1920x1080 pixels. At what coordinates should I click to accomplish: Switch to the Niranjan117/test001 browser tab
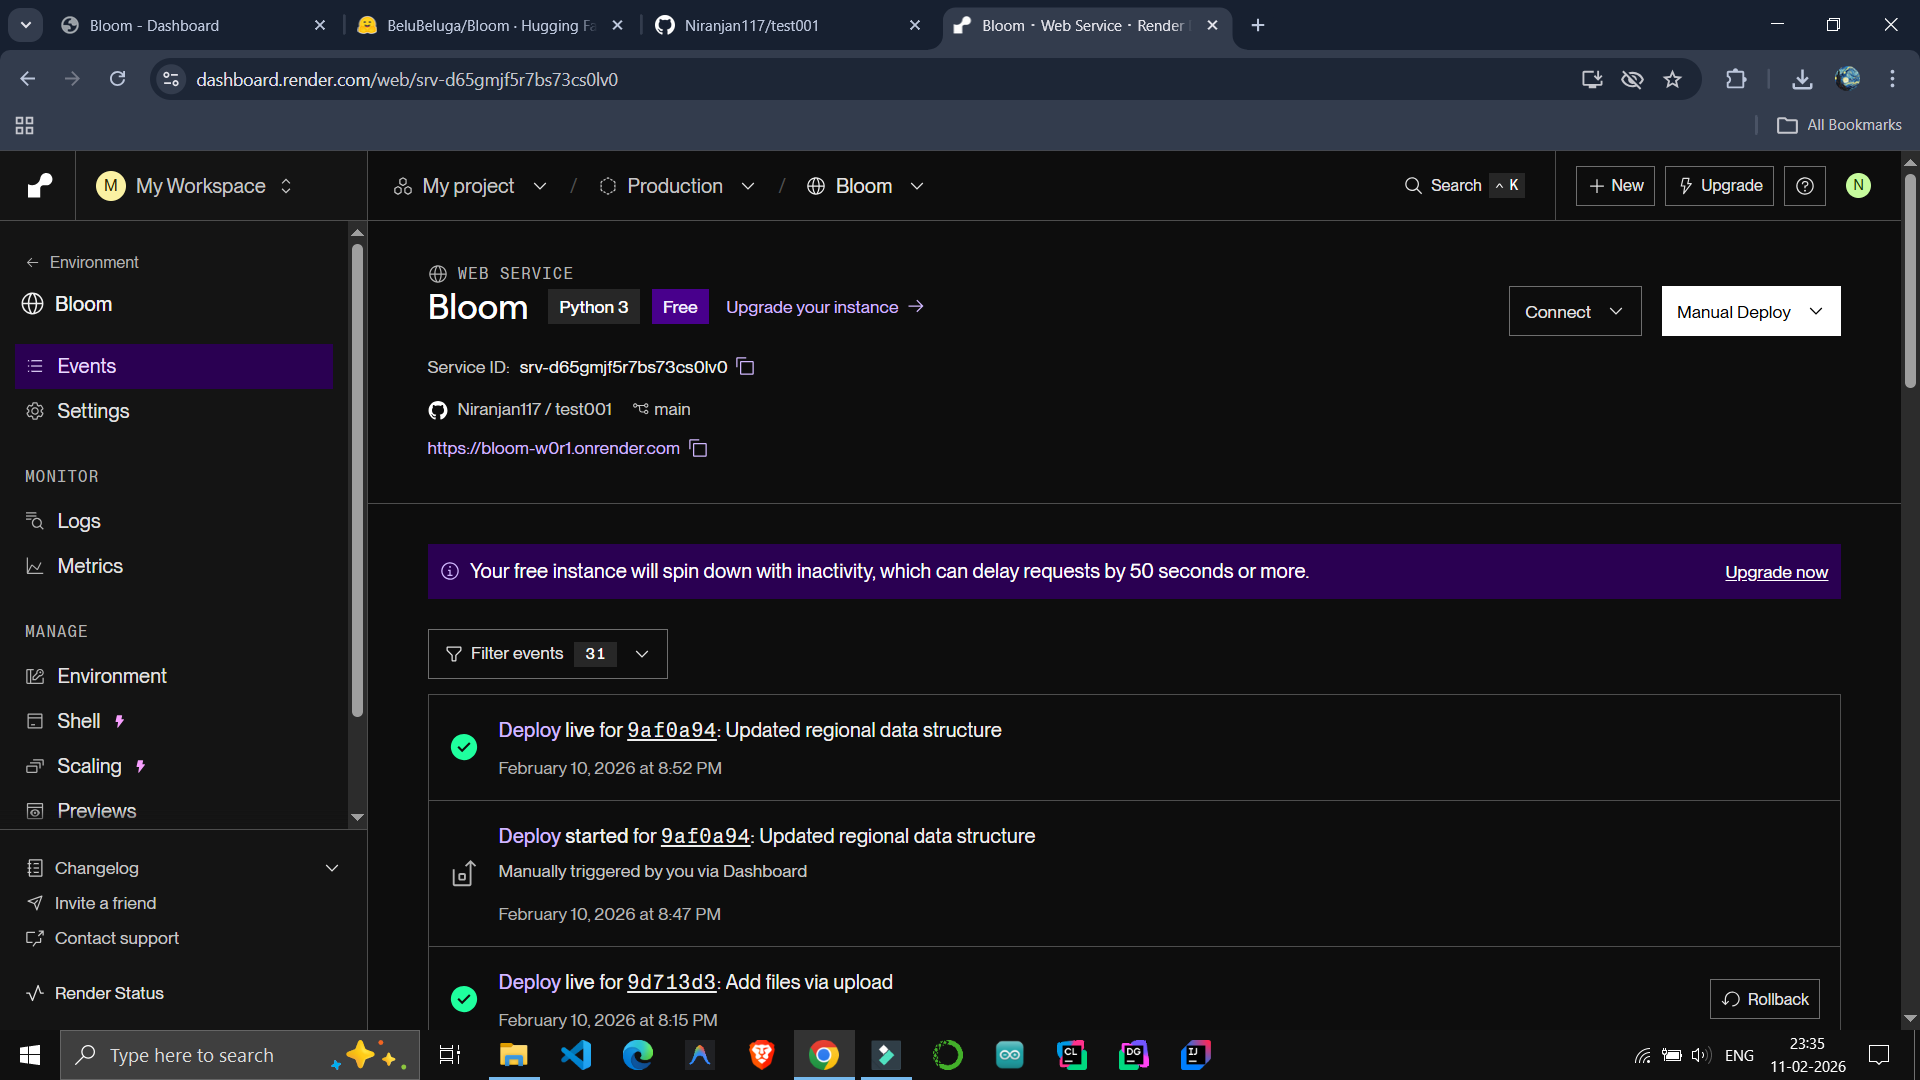pos(751,25)
